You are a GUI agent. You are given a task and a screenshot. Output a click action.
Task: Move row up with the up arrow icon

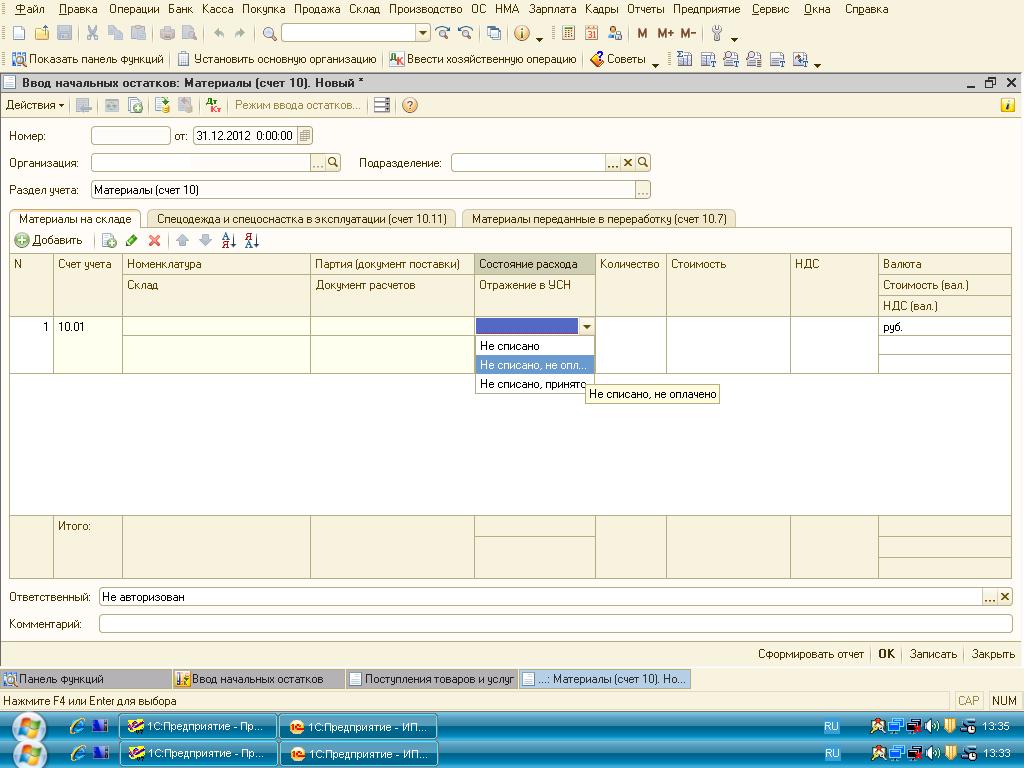[x=182, y=241]
